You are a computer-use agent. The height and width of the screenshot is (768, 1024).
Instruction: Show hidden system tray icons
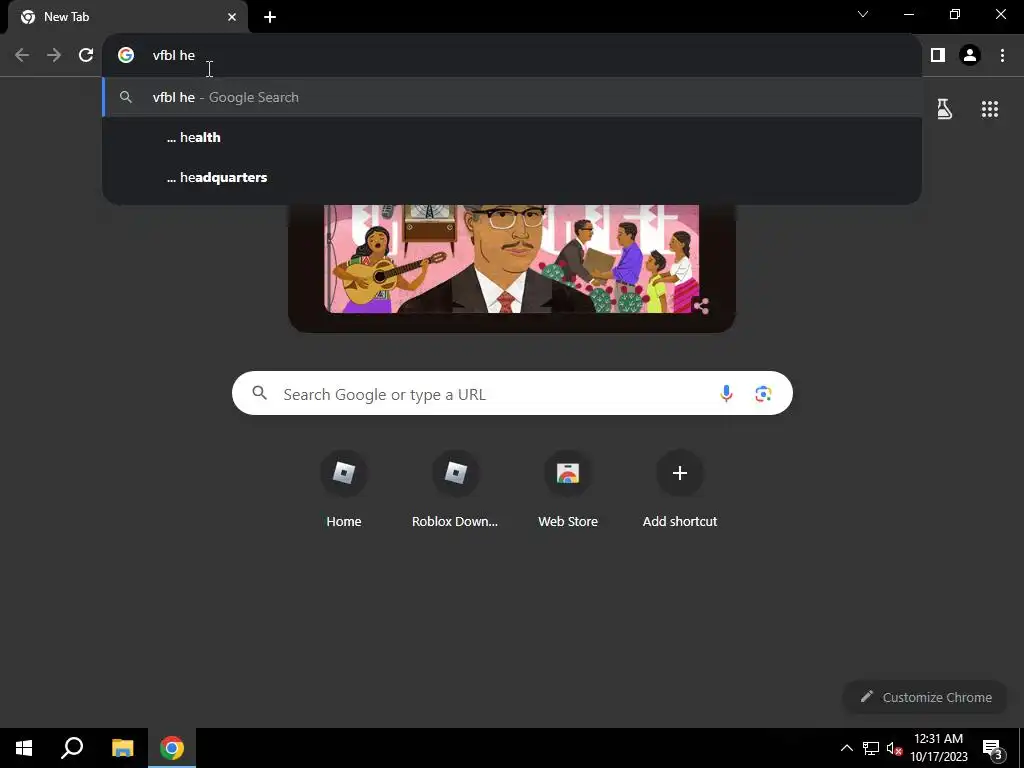(846, 748)
